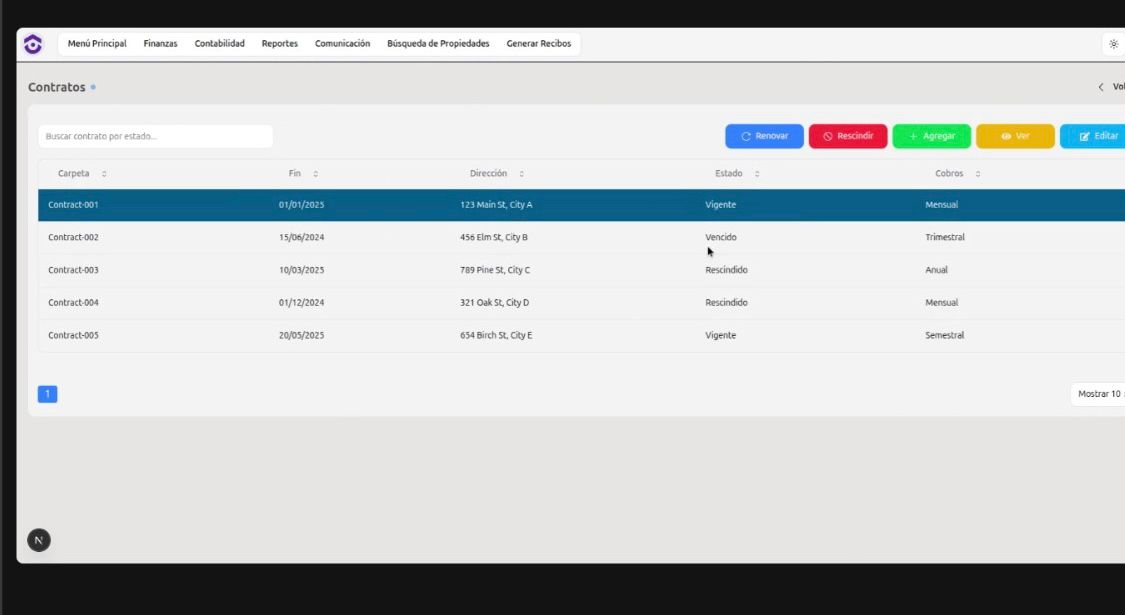
Task: Go to page 1 in pagination
Action: point(47,394)
